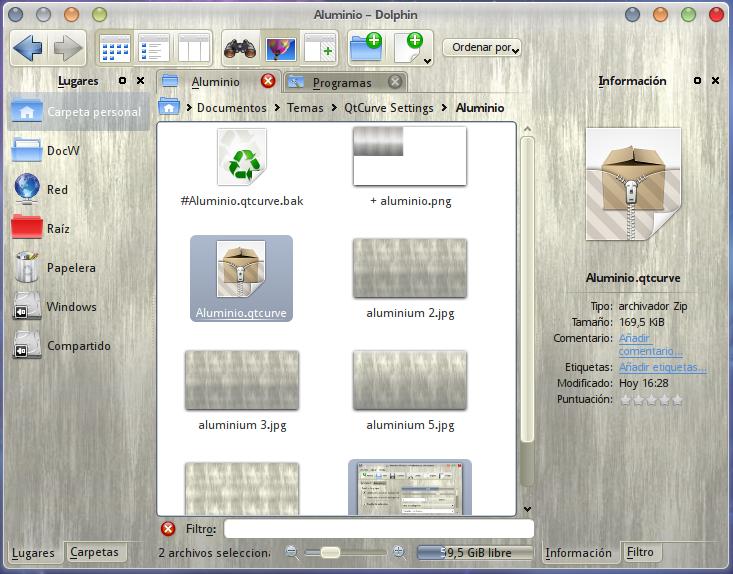
Task: Switch to the Lugares bottom tab
Action: coord(33,552)
